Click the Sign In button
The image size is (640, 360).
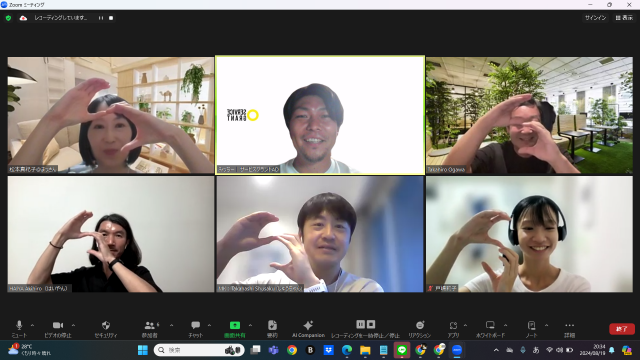(596, 18)
